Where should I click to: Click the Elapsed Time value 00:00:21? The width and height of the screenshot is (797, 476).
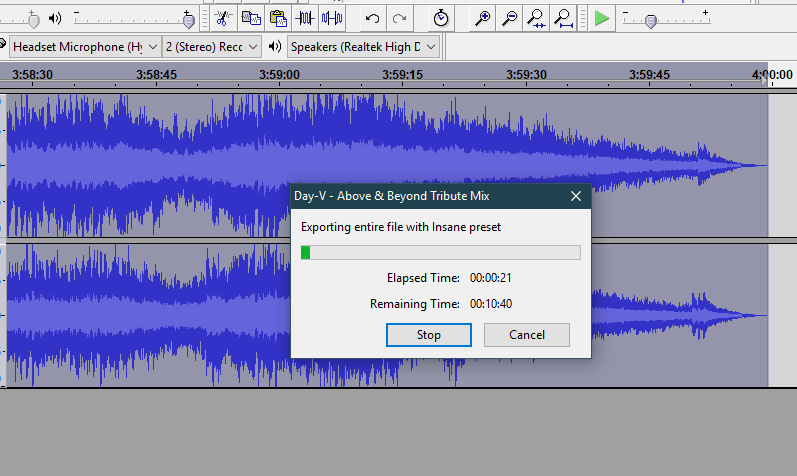pos(491,278)
